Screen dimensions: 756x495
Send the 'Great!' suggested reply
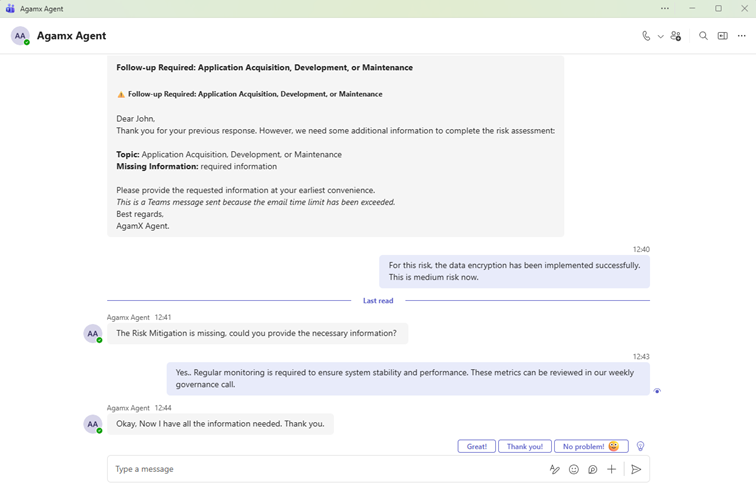[x=477, y=446]
